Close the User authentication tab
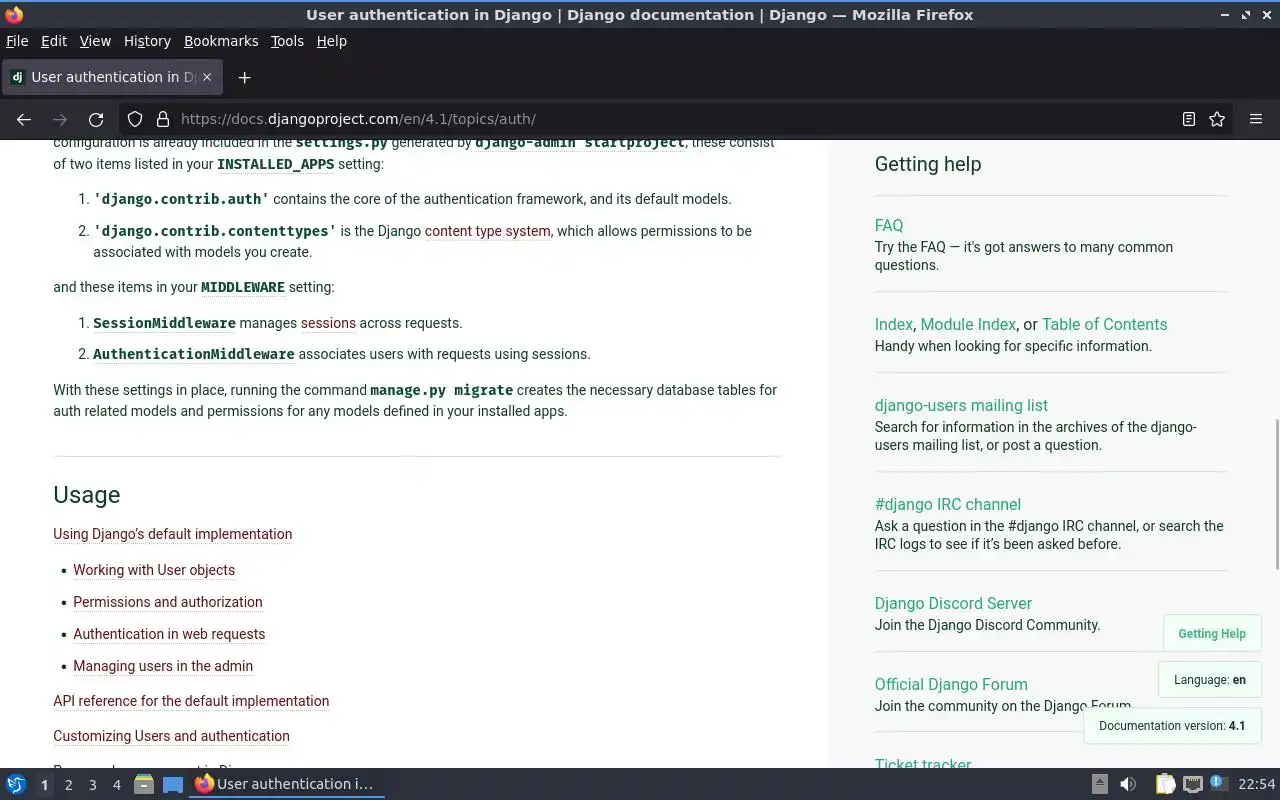 (209, 77)
